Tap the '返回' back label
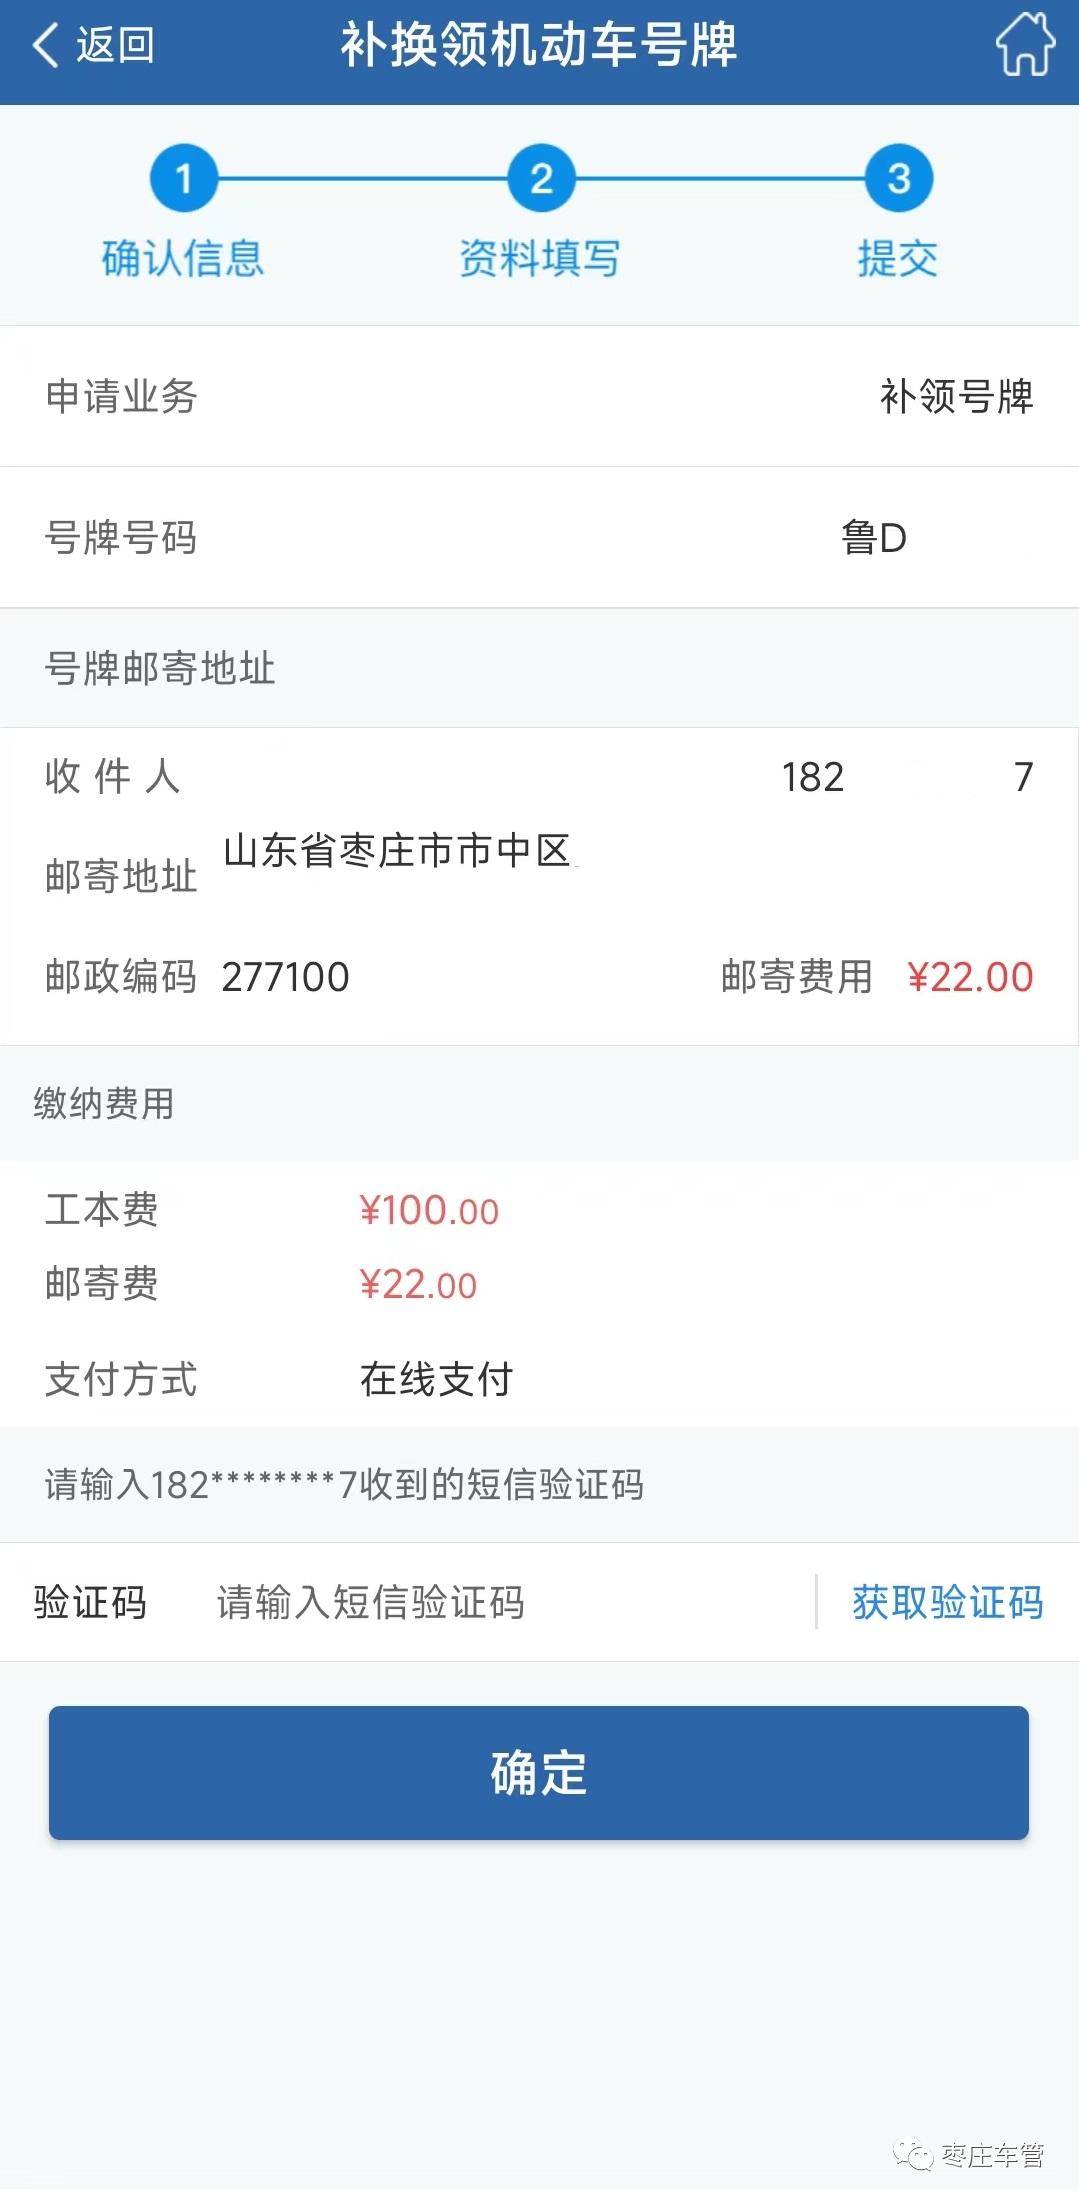Screen dimensions: 1079x2202 pyautogui.click(x=110, y=46)
